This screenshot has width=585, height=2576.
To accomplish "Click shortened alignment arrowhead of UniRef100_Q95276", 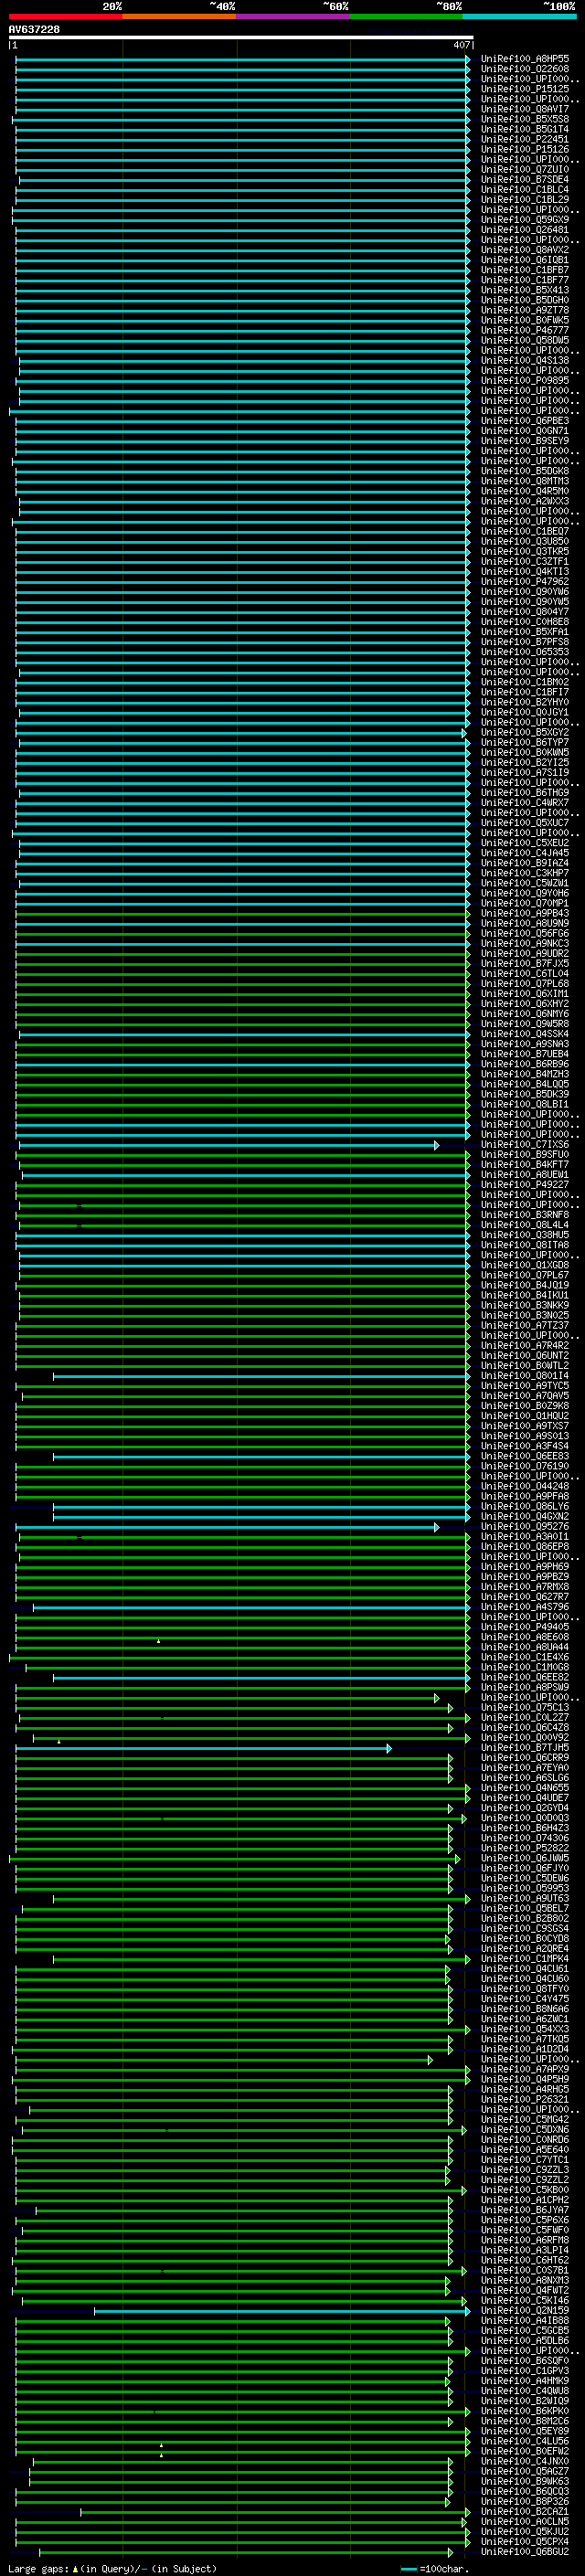I will [436, 1527].
